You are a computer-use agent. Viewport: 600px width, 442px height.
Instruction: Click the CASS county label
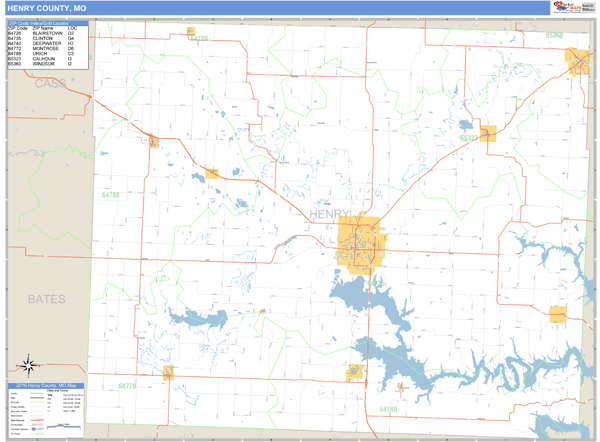coord(49,83)
